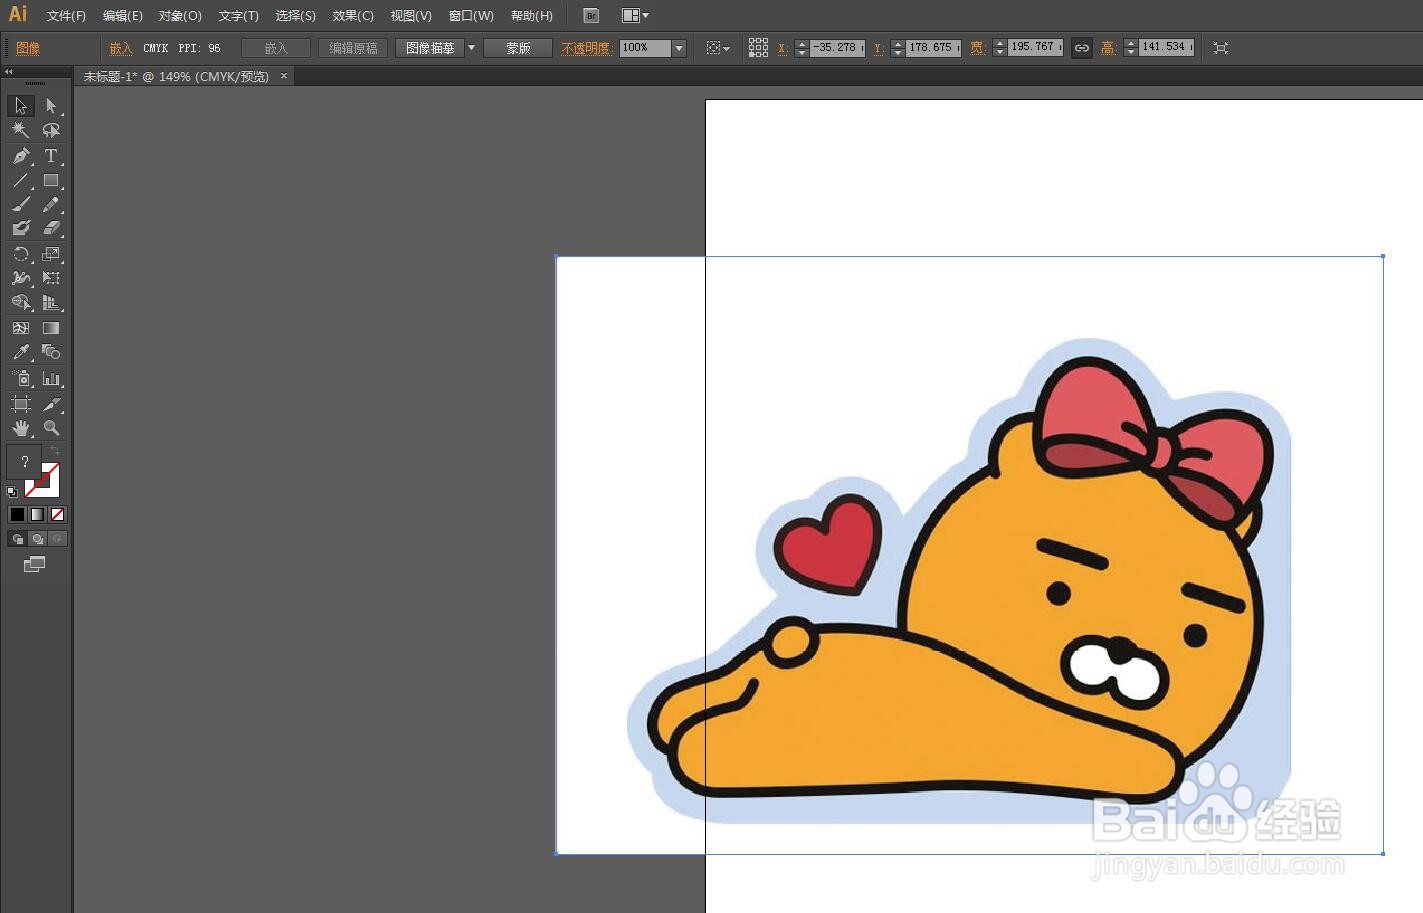
Task: Select the Hand tool
Action: [x=21, y=428]
